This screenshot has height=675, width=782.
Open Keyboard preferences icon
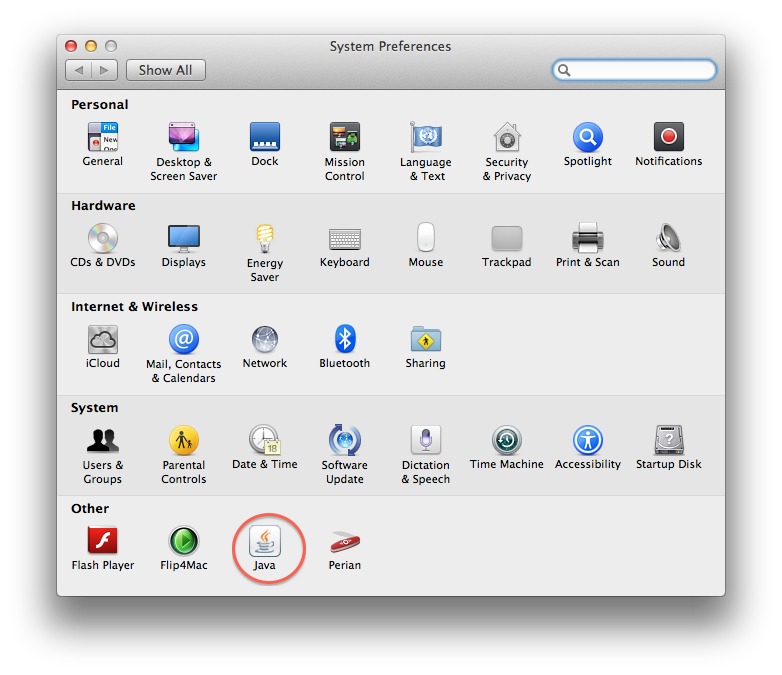point(345,239)
